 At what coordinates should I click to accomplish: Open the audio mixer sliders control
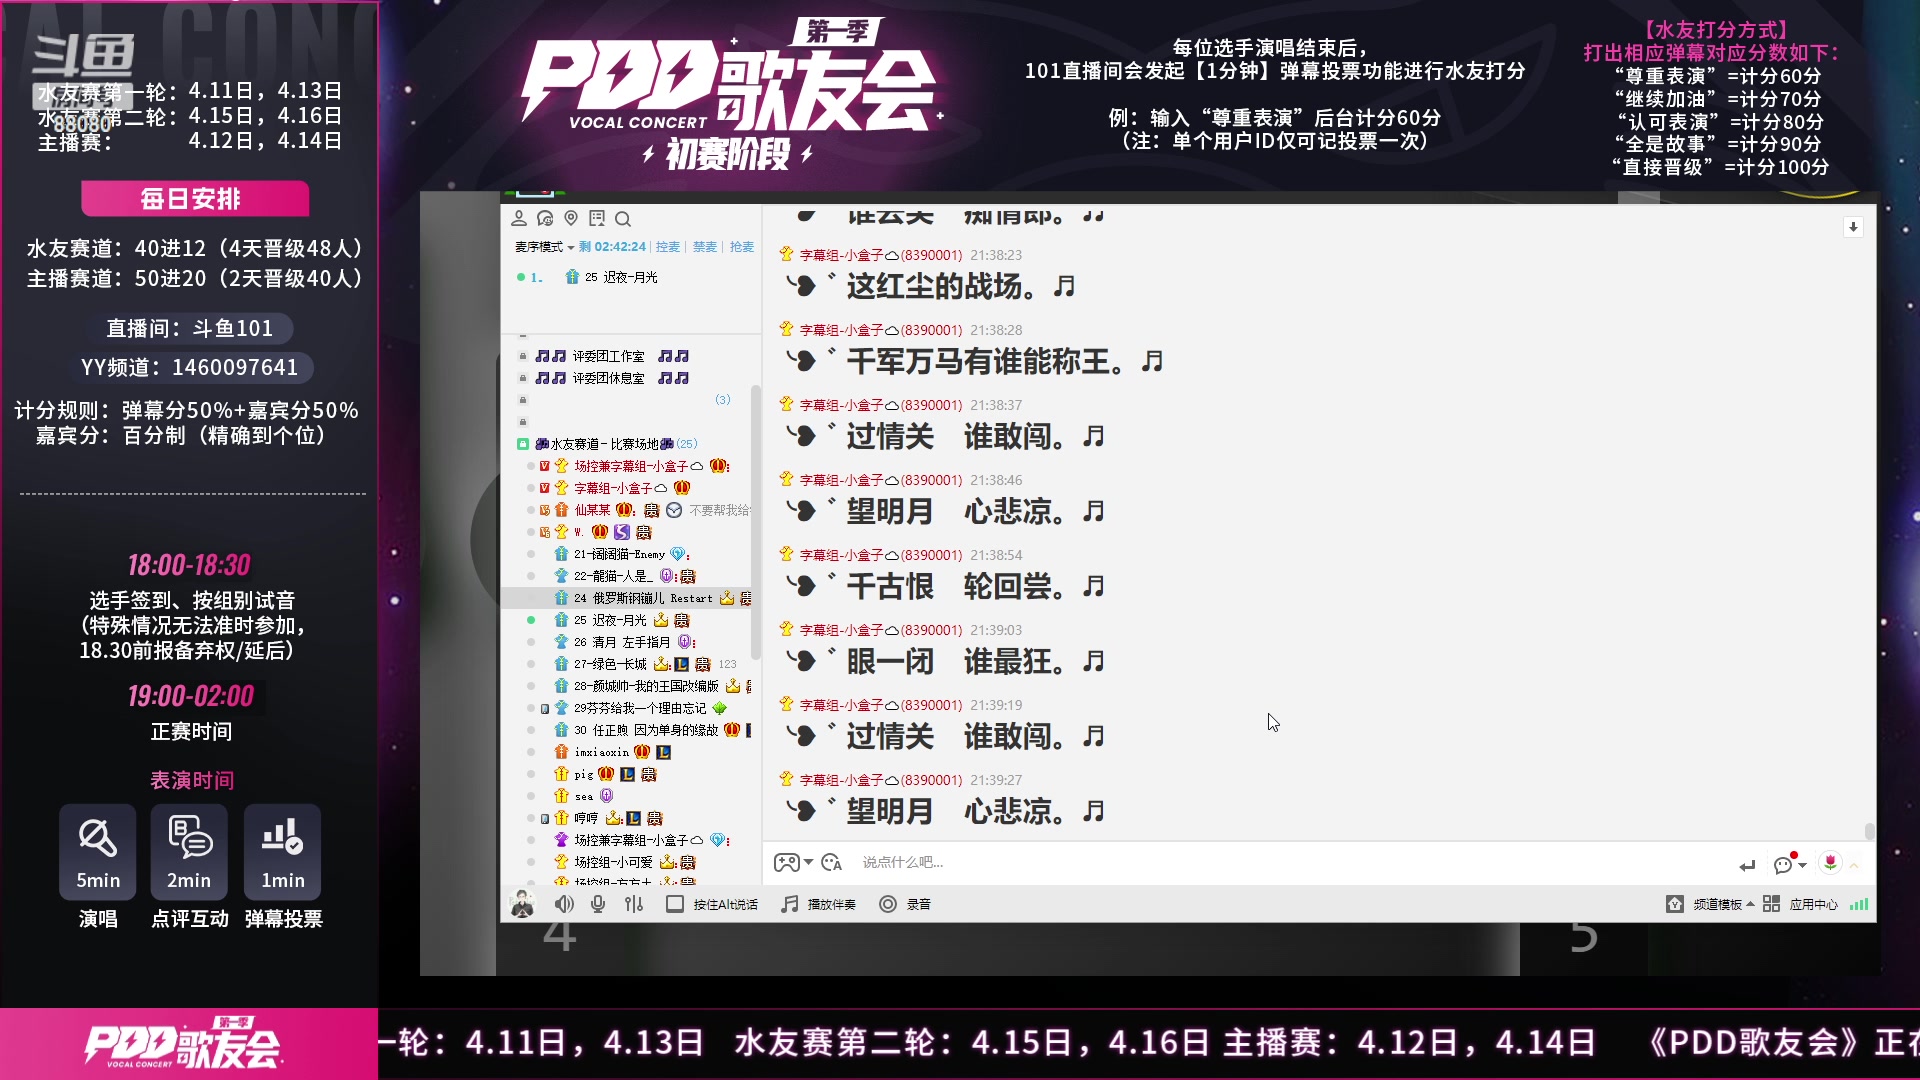633,904
